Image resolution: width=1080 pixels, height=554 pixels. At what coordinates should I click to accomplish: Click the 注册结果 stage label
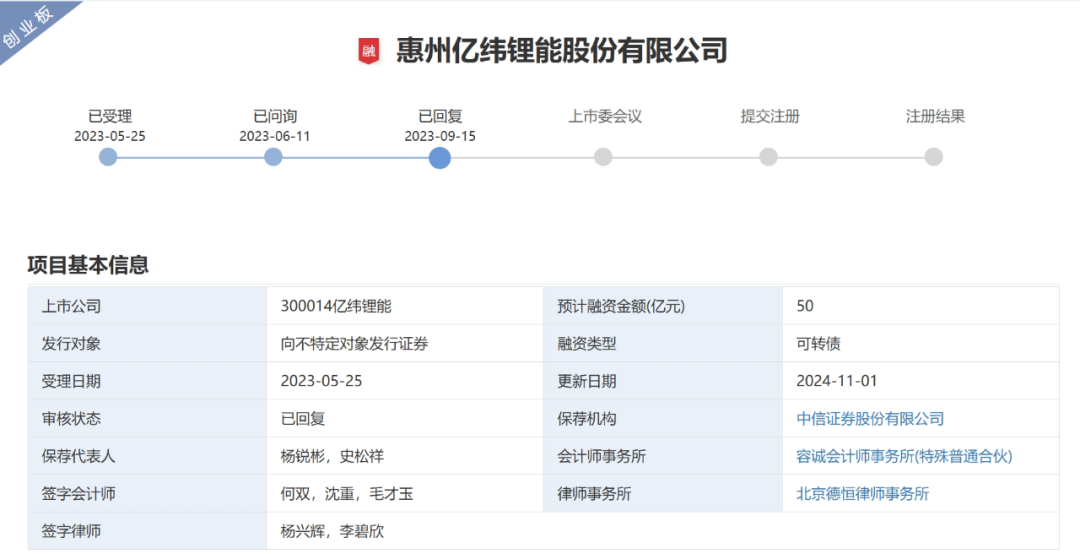coord(935,116)
